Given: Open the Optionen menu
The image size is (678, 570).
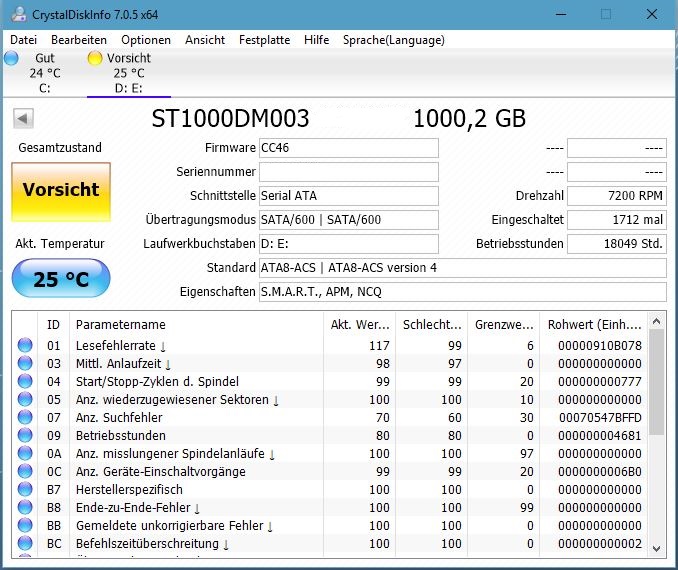Looking at the screenshot, I should 146,40.
